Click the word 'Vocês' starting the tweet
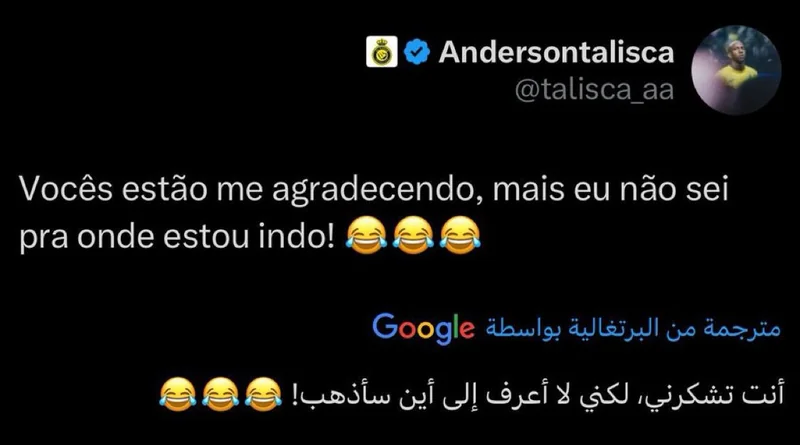The width and height of the screenshot is (800, 445). [66, 188]
